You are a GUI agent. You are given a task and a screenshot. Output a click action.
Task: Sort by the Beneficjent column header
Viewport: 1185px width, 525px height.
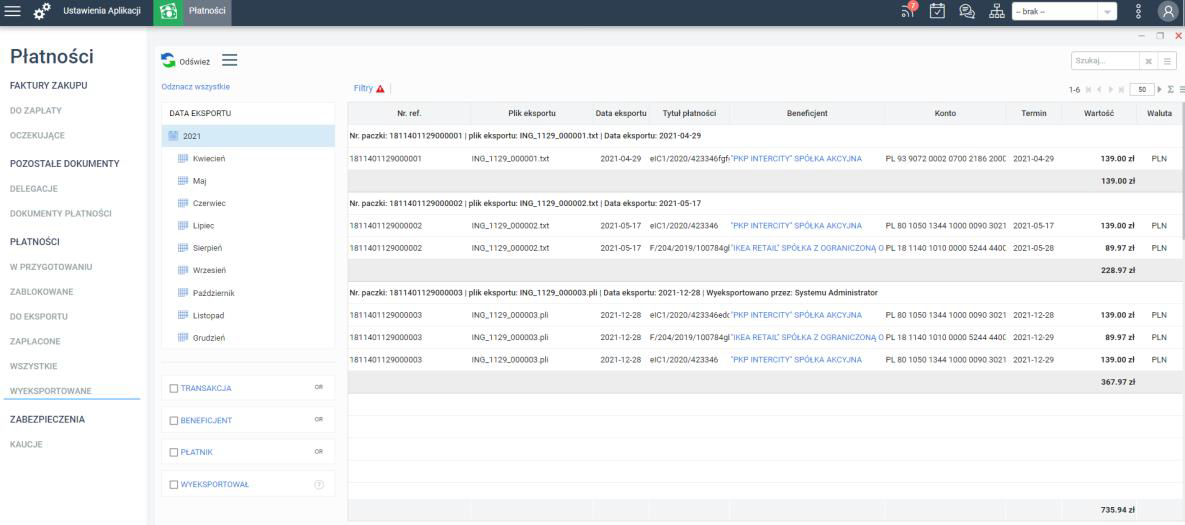tap(807, 113)
